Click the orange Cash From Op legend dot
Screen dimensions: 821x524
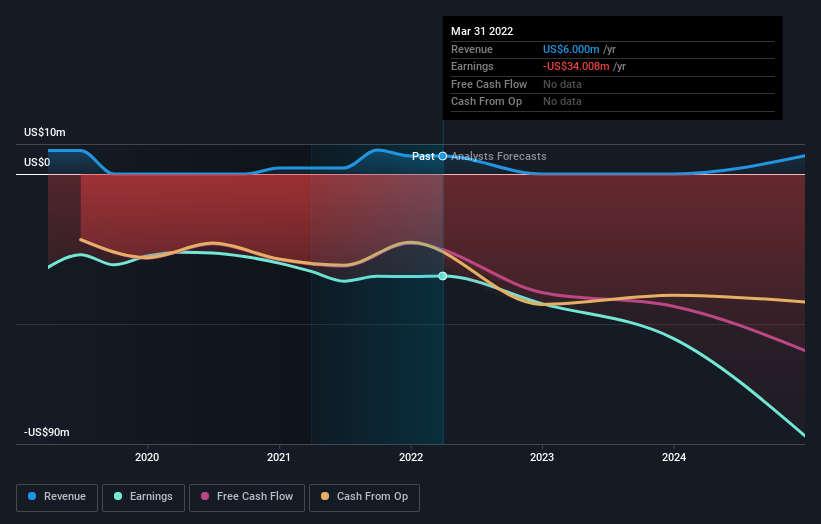(x=325, y=496)
